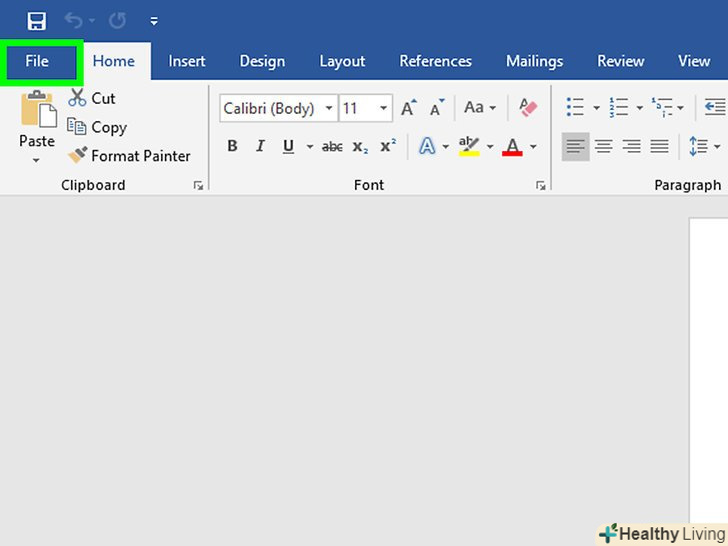
Task: Click the Grow Font icon
Action: pyautogui.click(x=408, y=108)
